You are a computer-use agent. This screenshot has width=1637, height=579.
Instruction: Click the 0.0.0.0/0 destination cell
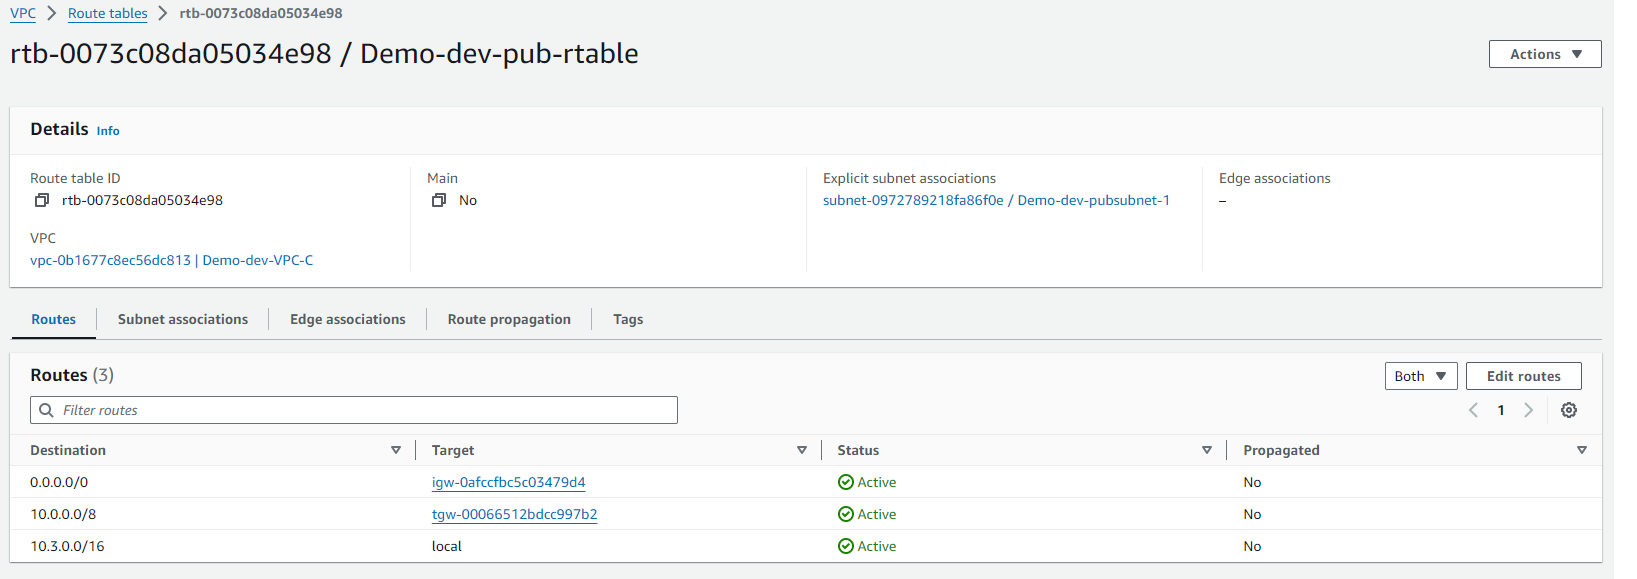click(x=59, y=482)
